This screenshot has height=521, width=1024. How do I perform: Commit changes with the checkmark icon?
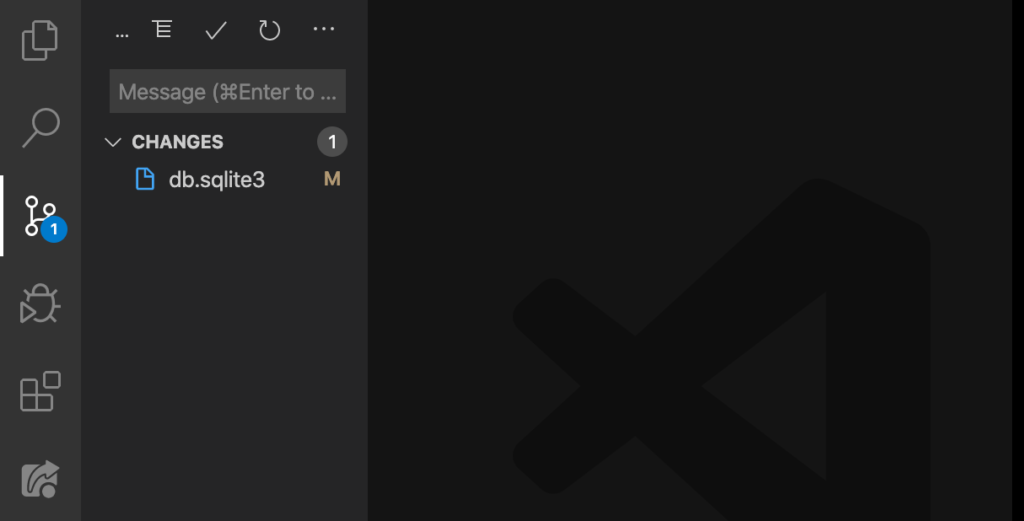(216, 30)
